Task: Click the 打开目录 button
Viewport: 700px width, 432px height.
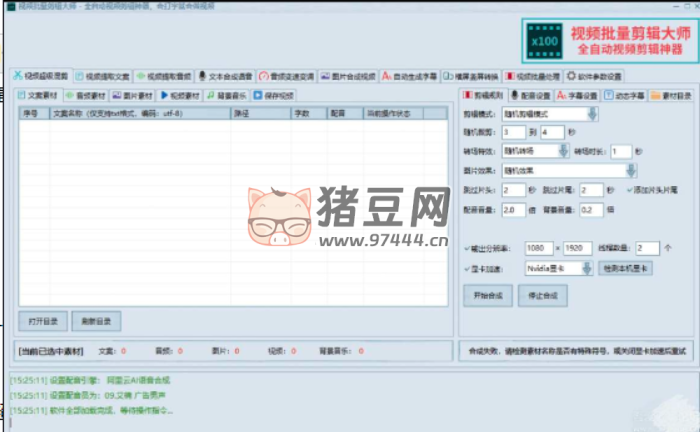Action: 43,320
